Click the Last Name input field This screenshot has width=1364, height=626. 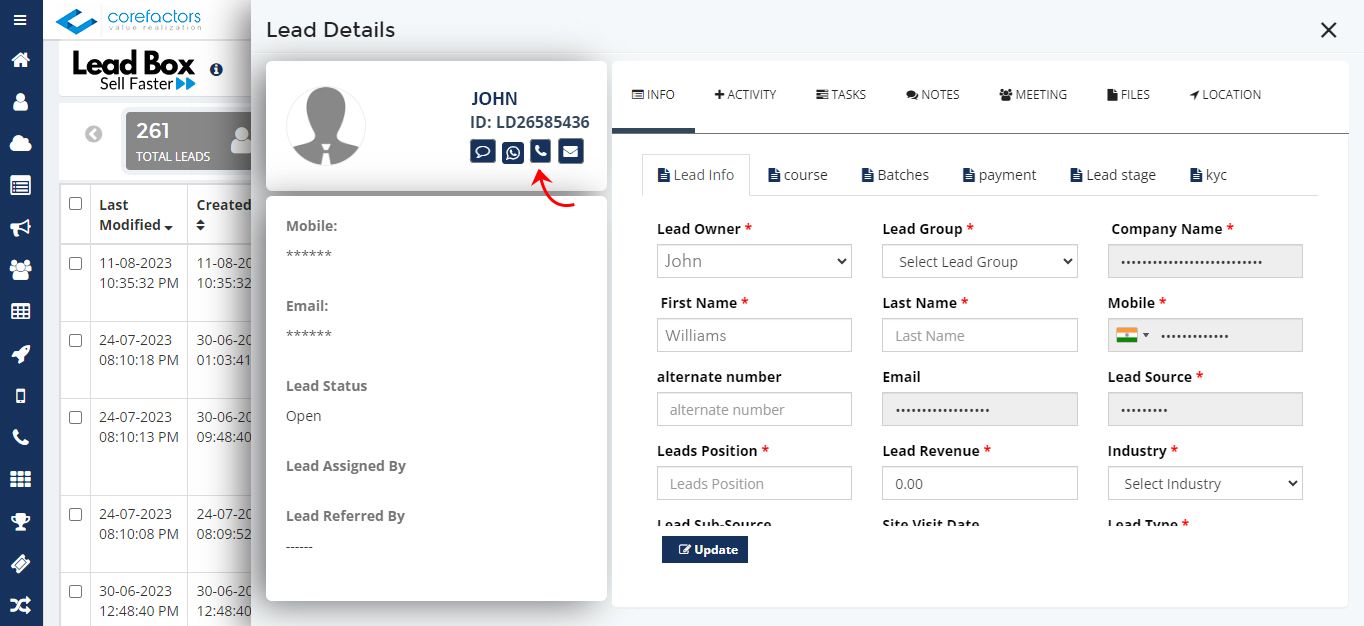pos(980,335)
